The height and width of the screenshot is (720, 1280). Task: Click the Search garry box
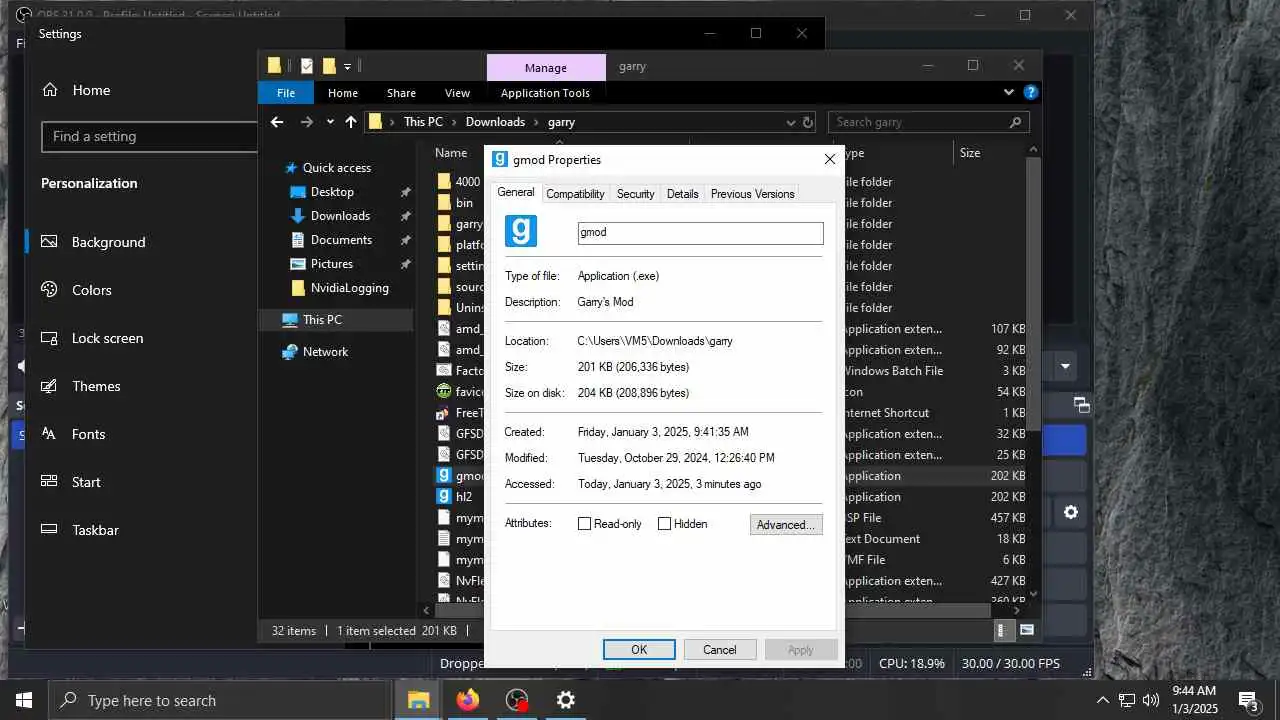[929, 122]
